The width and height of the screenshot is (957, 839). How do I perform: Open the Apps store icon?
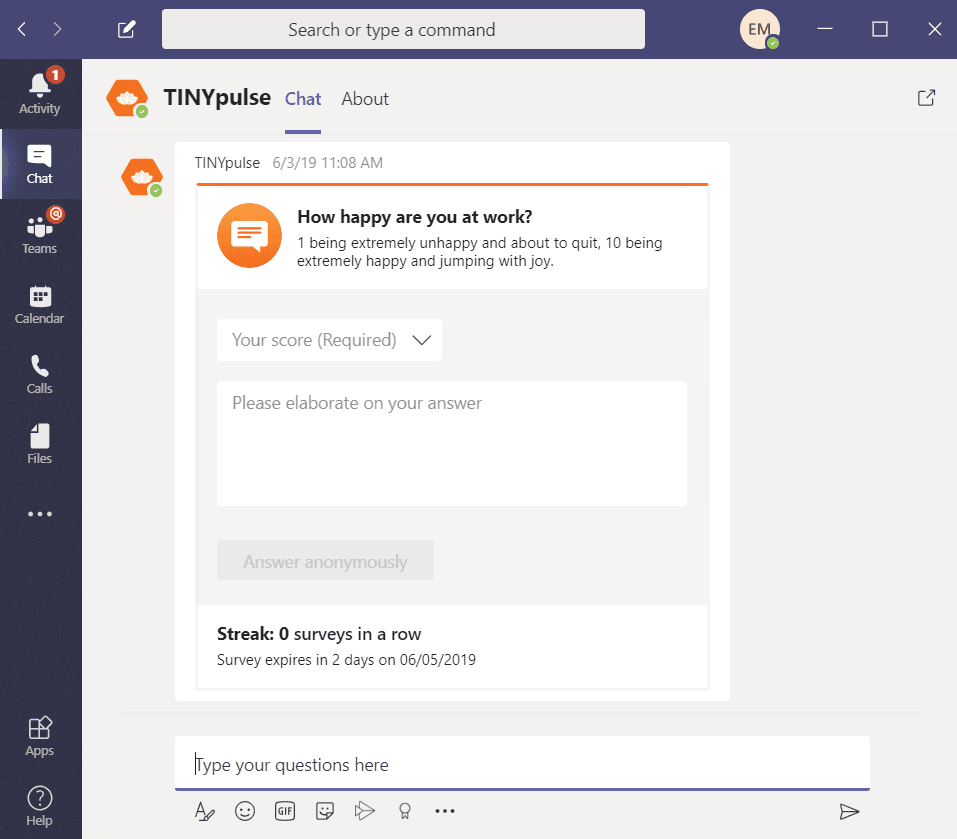click(x=40, y=736)
